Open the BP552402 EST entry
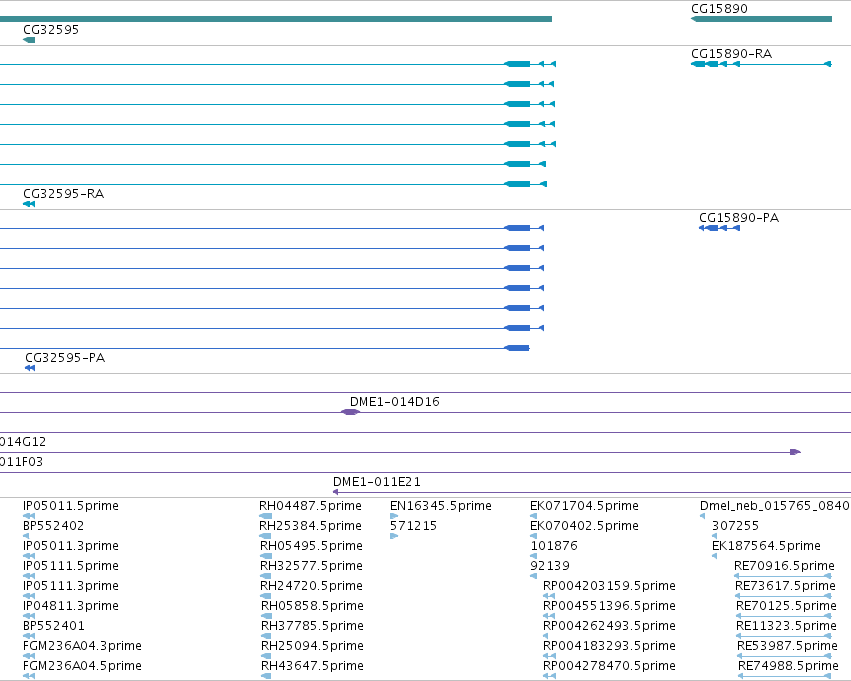 [54, 526]
